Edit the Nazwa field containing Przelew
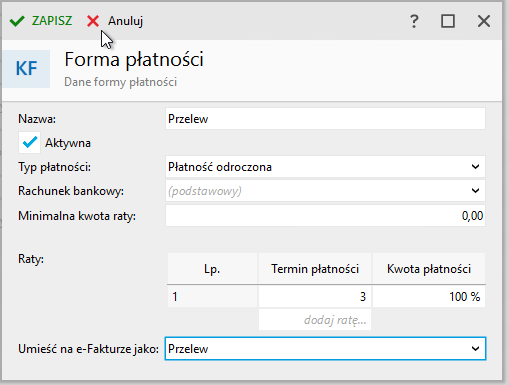 [325, 119]
